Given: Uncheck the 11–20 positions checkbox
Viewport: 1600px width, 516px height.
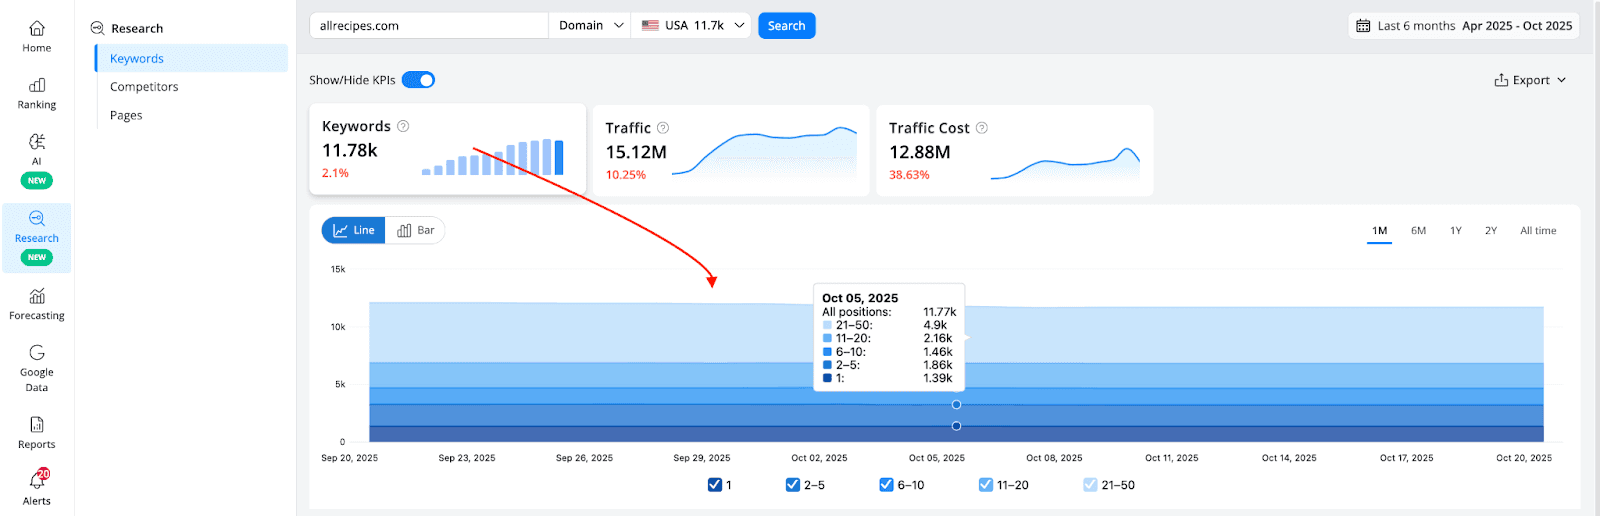Looking at the screenshot, I should point(986,485).
